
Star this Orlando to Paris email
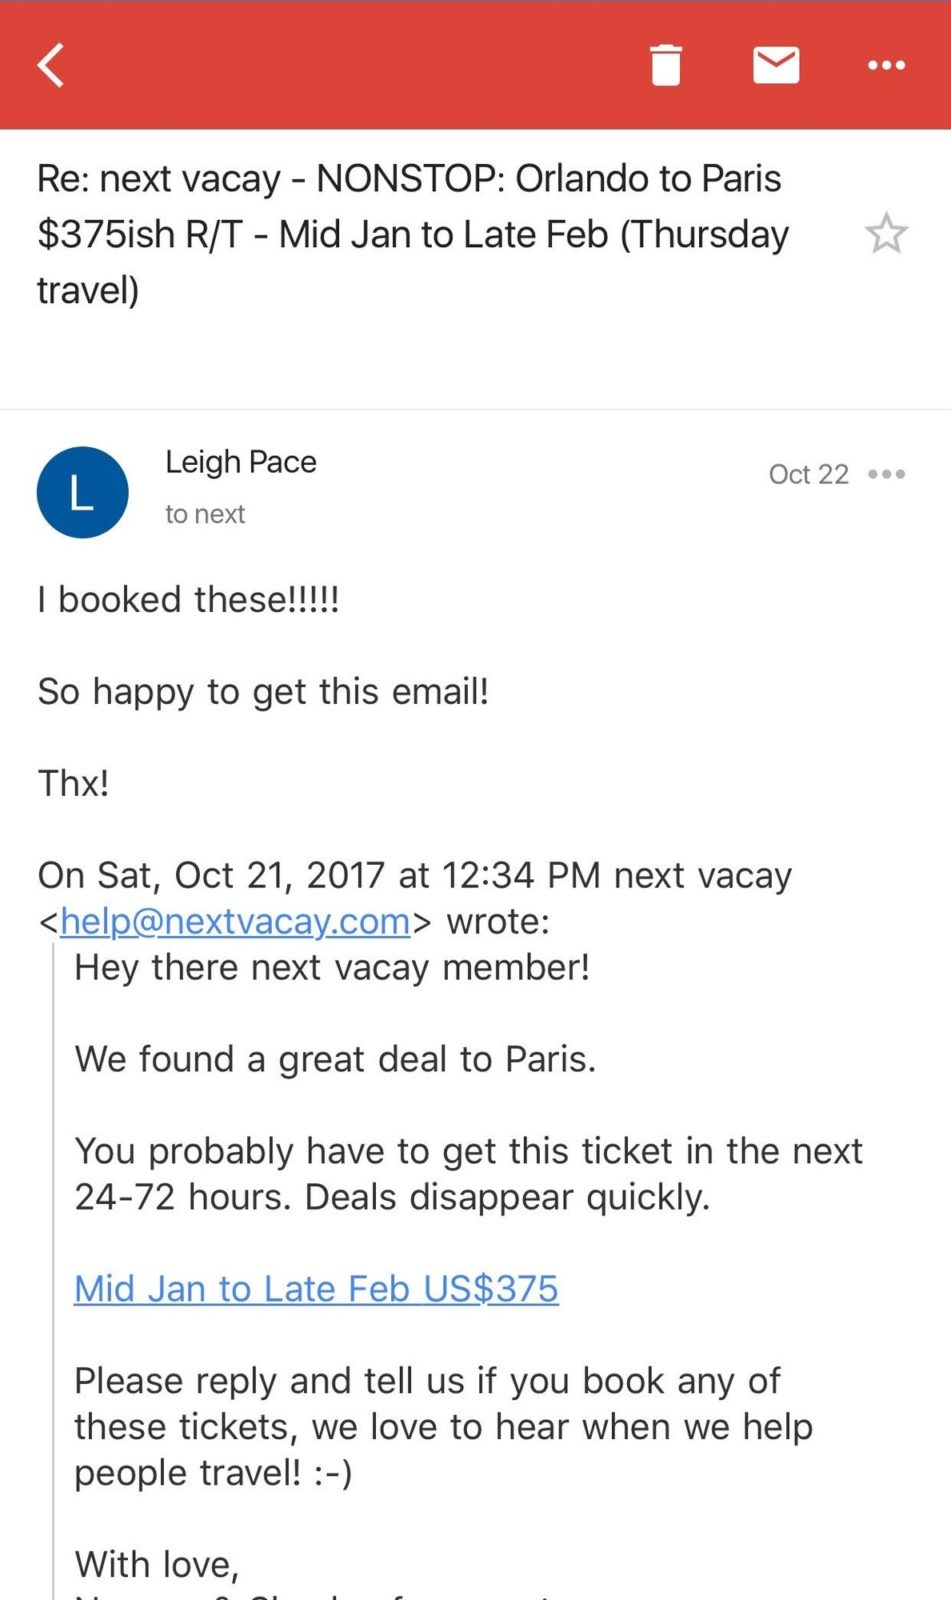(885, 234)
